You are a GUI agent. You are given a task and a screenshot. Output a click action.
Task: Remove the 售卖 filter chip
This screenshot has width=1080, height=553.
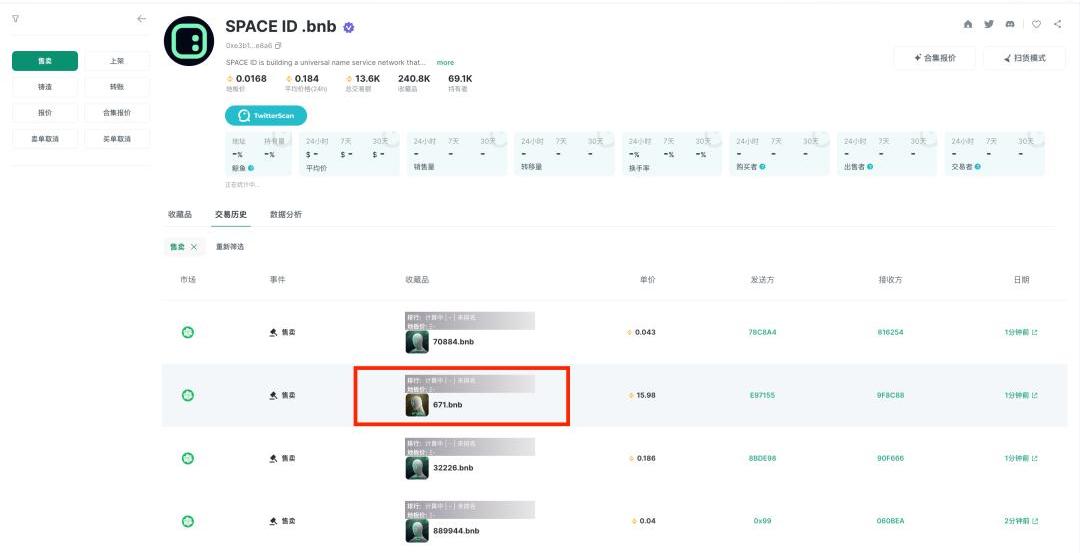coord(194,247)
